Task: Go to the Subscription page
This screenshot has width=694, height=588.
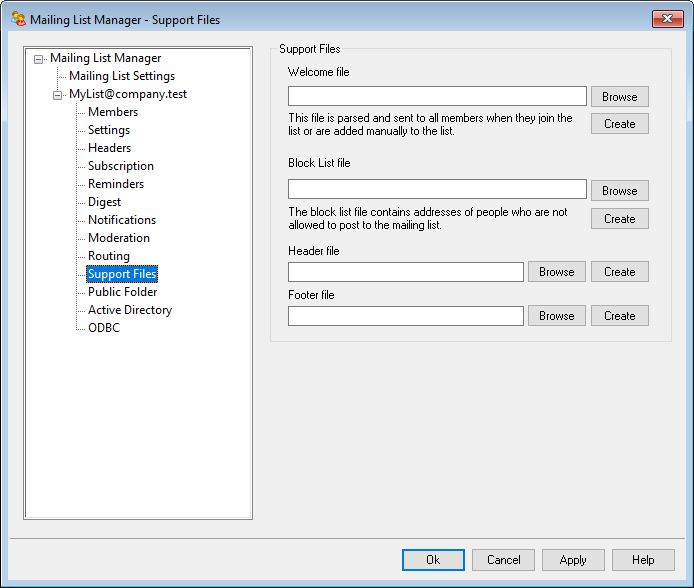Action: click(120, 166)
